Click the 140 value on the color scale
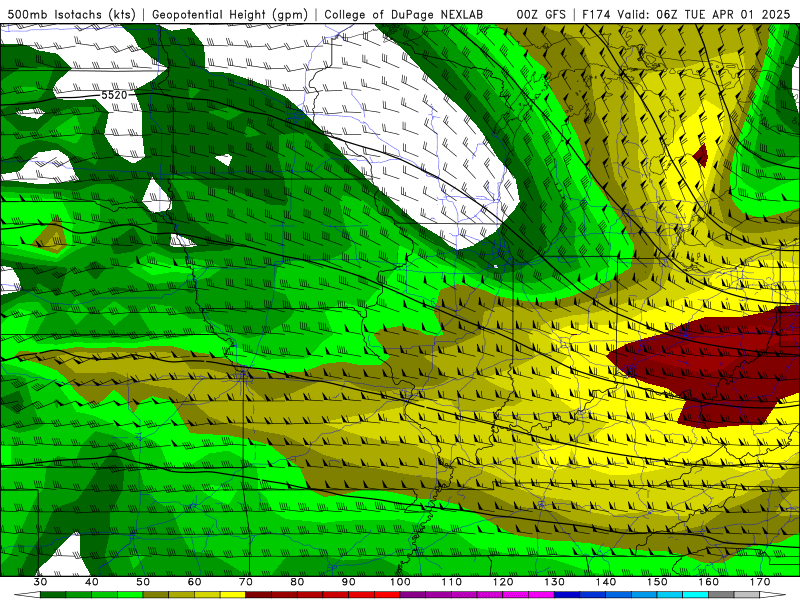The width and height of the screenshot is (800, 600). pos(606,582)
